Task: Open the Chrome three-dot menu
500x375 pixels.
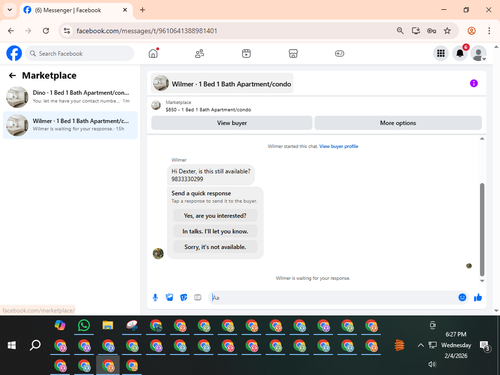Action: click(489, 31)
